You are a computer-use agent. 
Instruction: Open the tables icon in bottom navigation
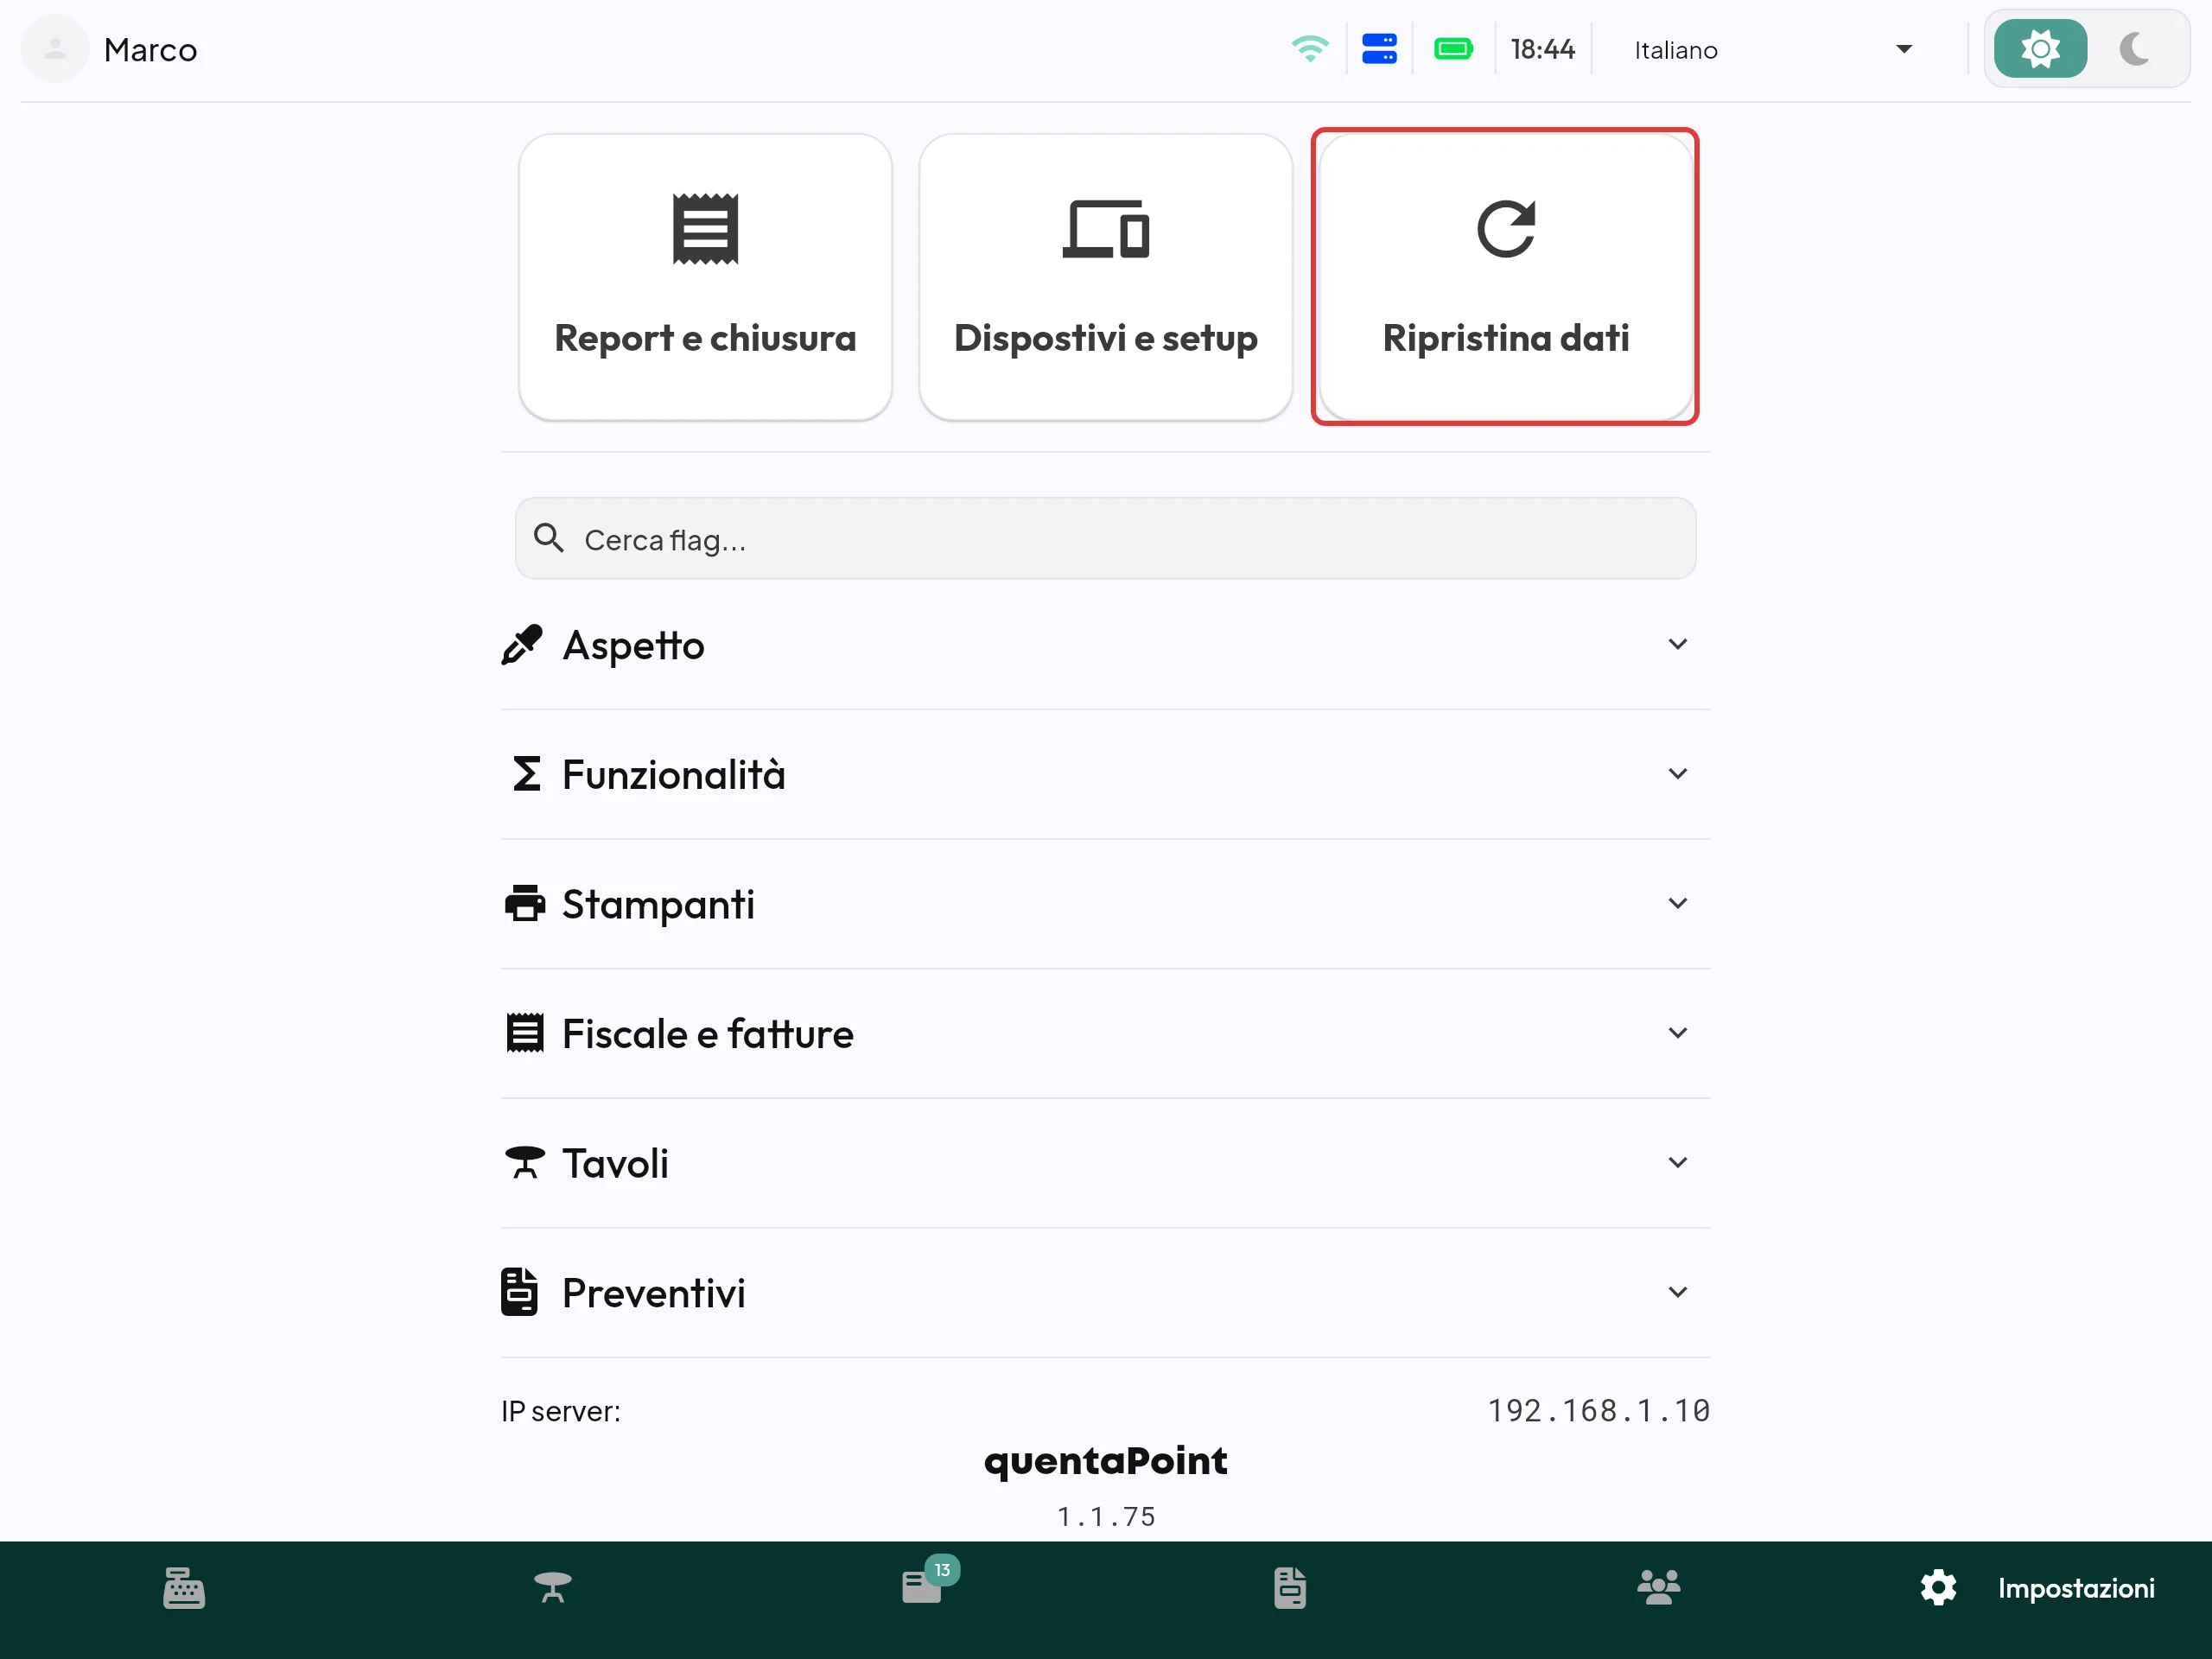pos(553,1588)
